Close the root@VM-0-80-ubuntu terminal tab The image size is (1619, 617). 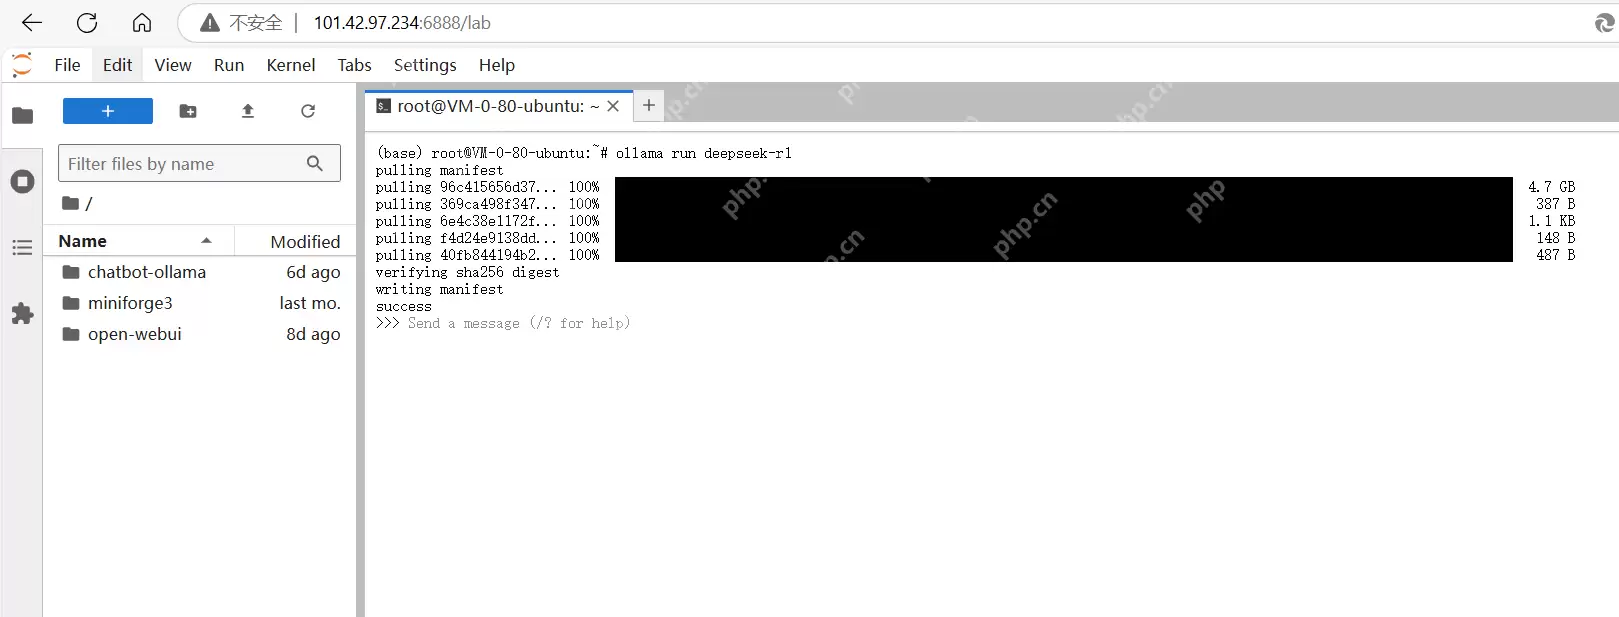tap(613, 106)
